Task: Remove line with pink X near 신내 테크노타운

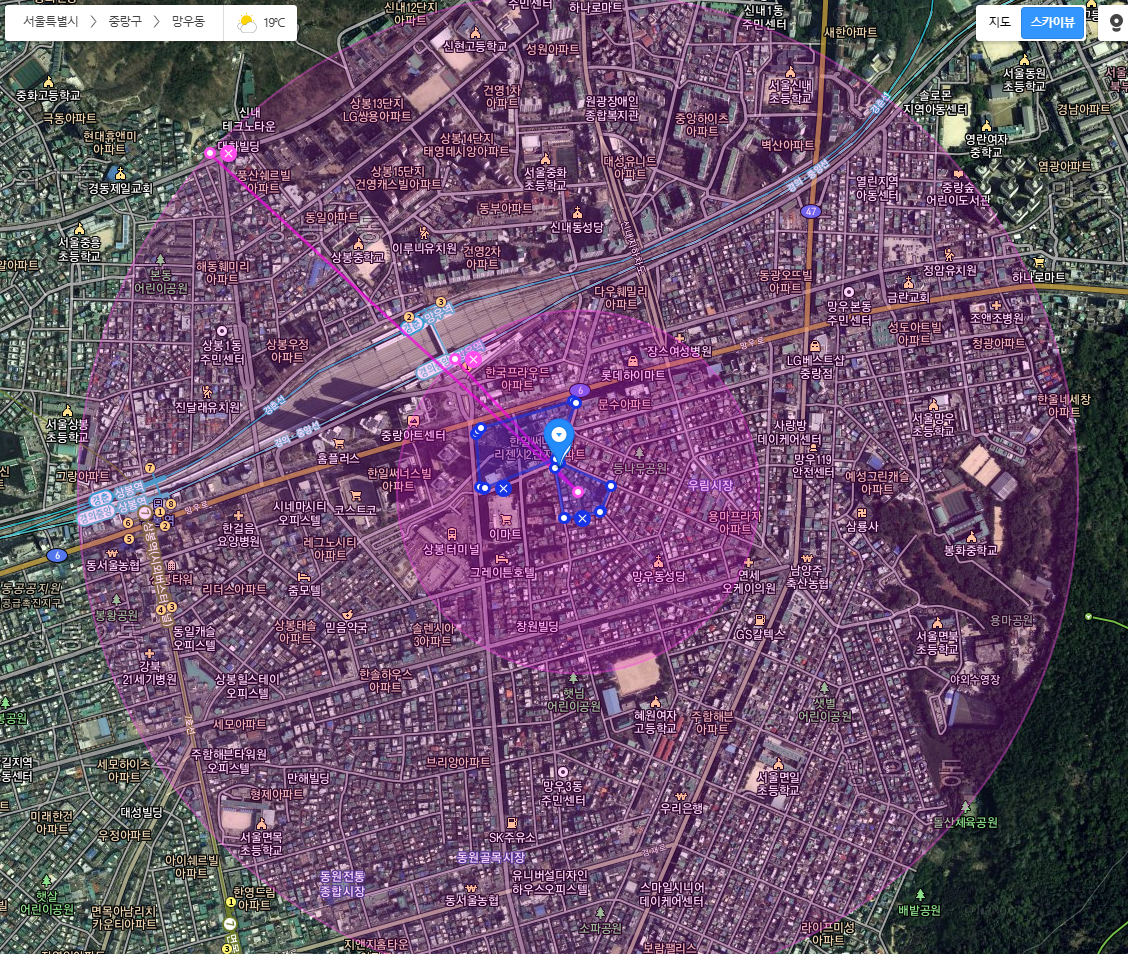Action: [x=229, y=153]
